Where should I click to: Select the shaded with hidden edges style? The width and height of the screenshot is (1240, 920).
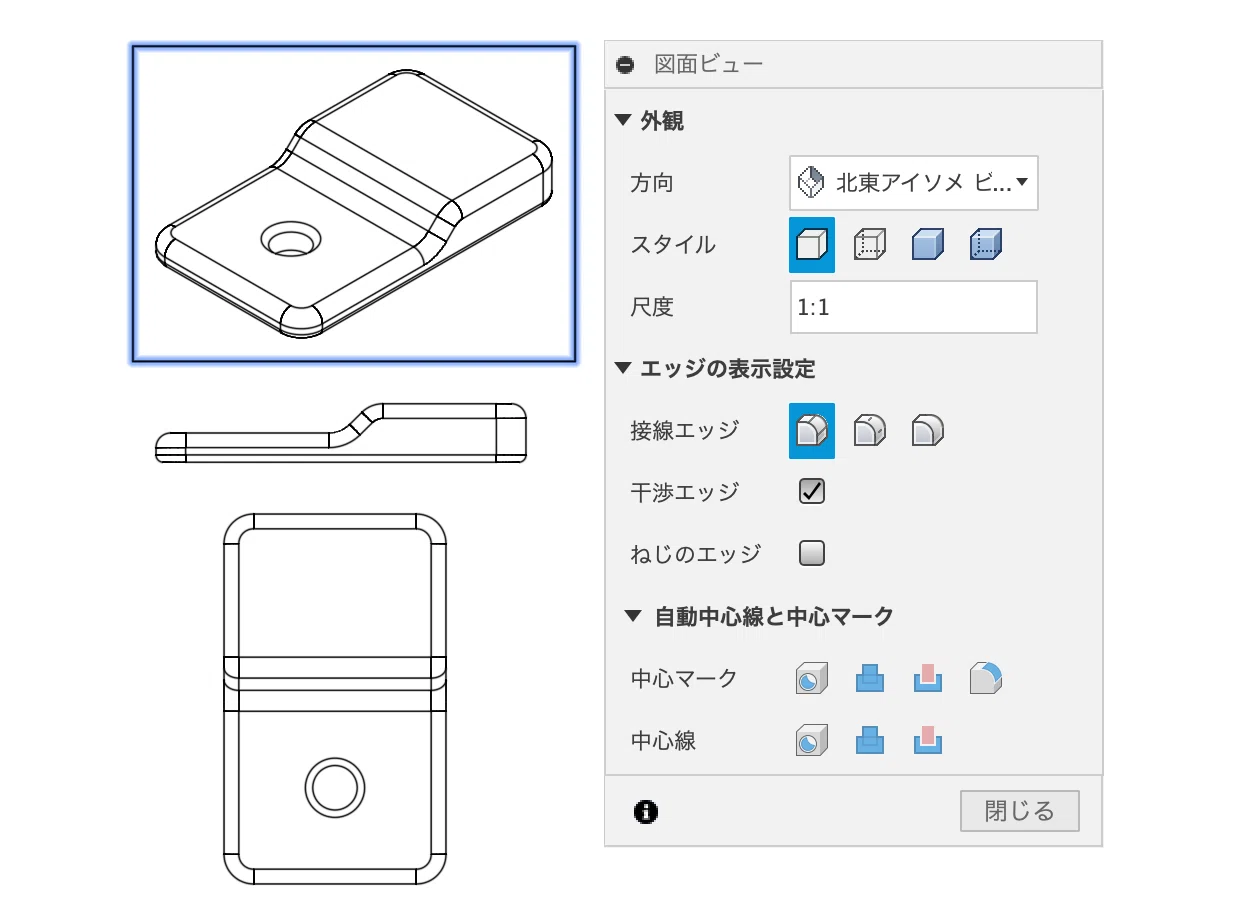coord(986,245)
